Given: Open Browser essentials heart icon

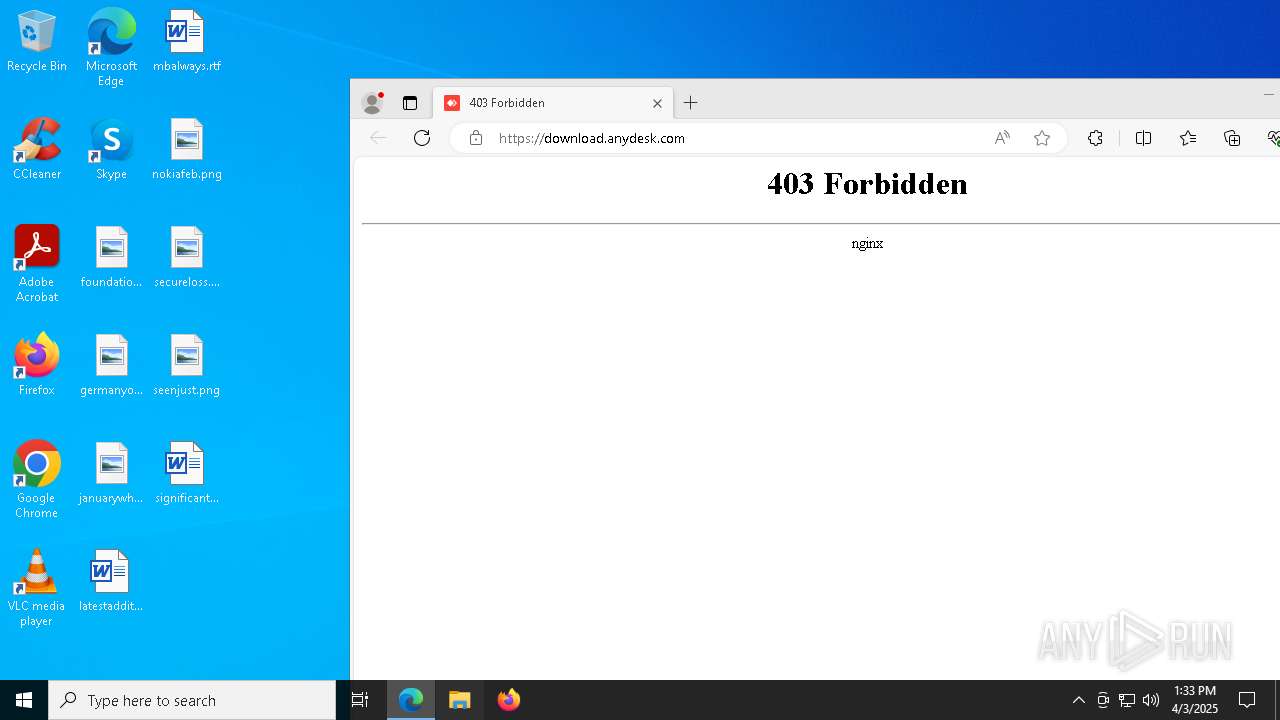Looking at the screenshot, I should pos(1273,138).
